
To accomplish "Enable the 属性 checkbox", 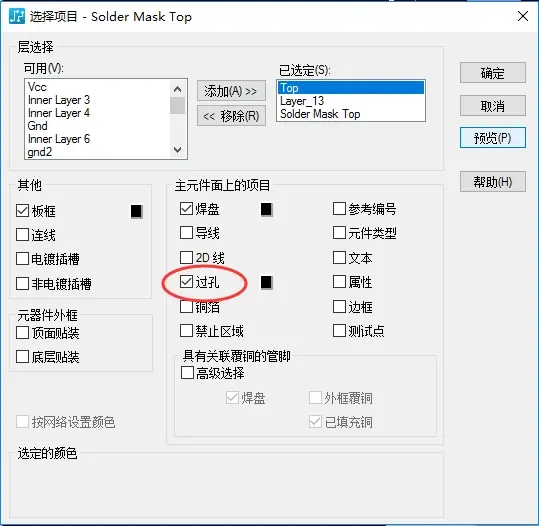I will click(x=339, y=282).
